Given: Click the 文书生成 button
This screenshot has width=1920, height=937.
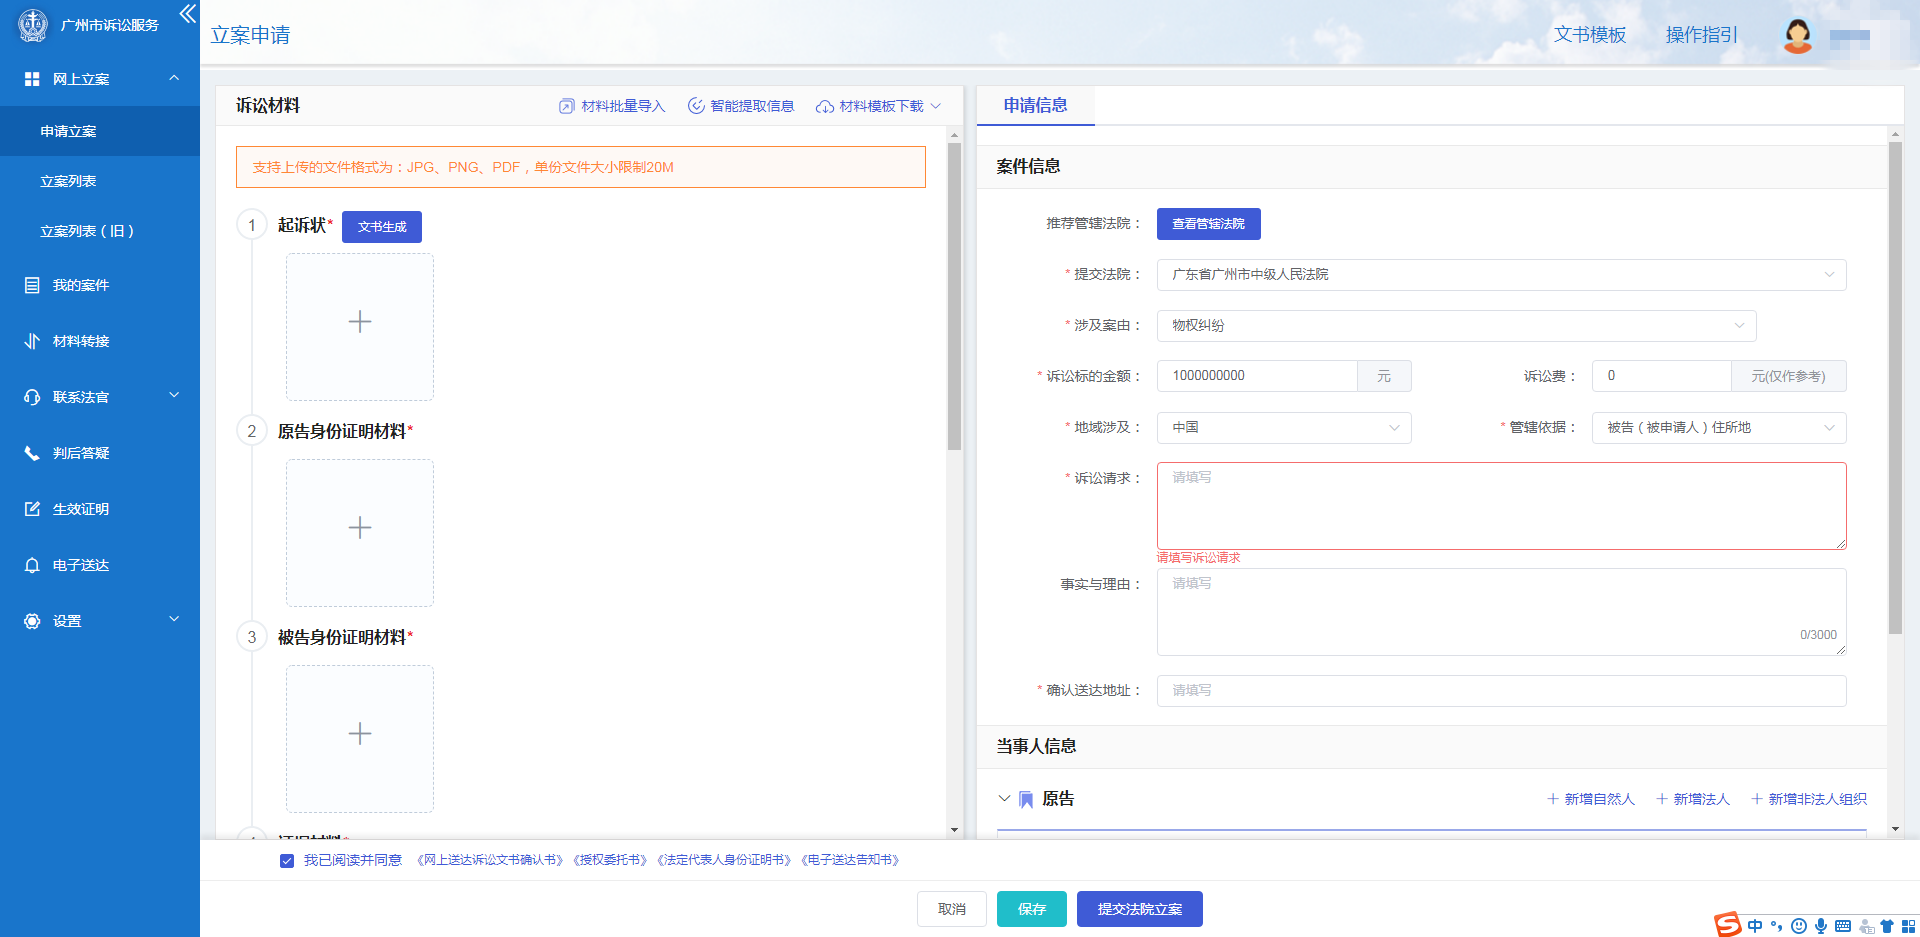Looking at the screenshot, I should click(x=382, y=227).
